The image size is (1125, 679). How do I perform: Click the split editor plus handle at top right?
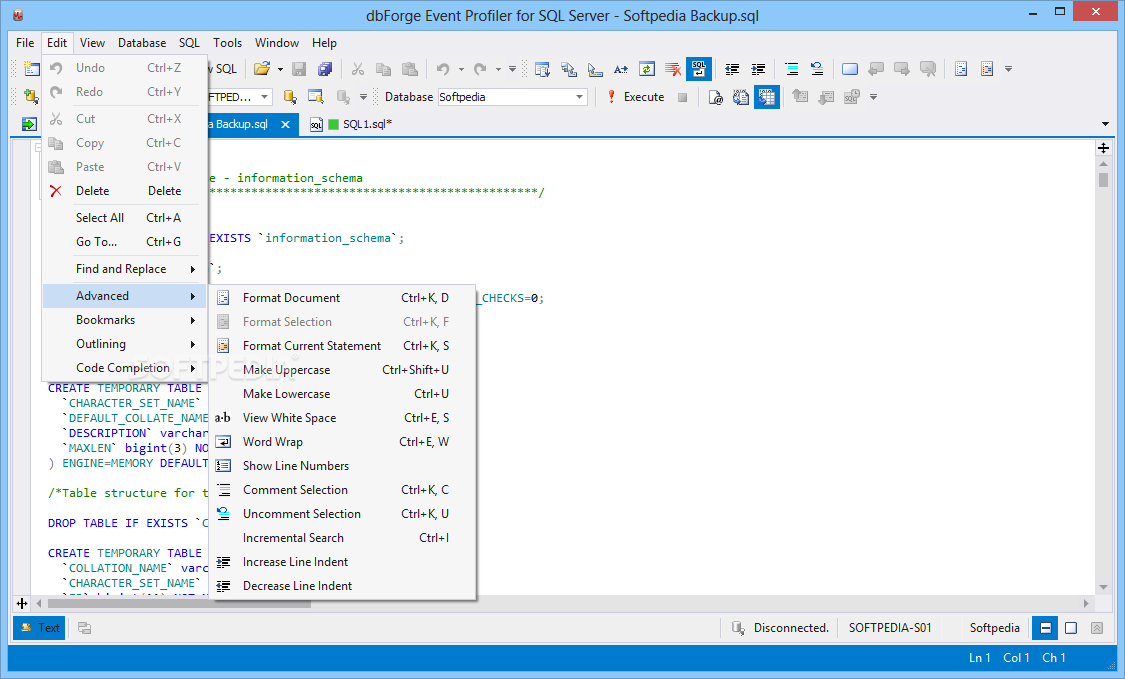click(x=1103, y=148)
